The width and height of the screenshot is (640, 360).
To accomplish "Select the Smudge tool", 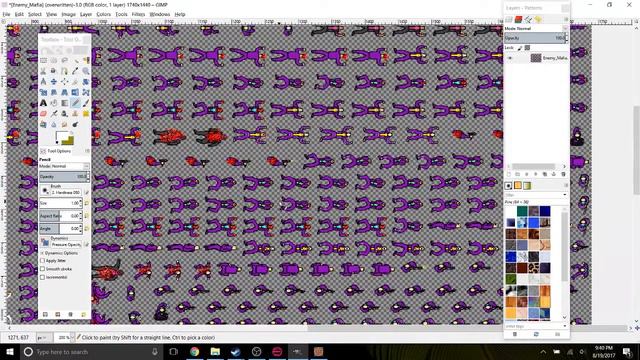I will click(64, 124).
